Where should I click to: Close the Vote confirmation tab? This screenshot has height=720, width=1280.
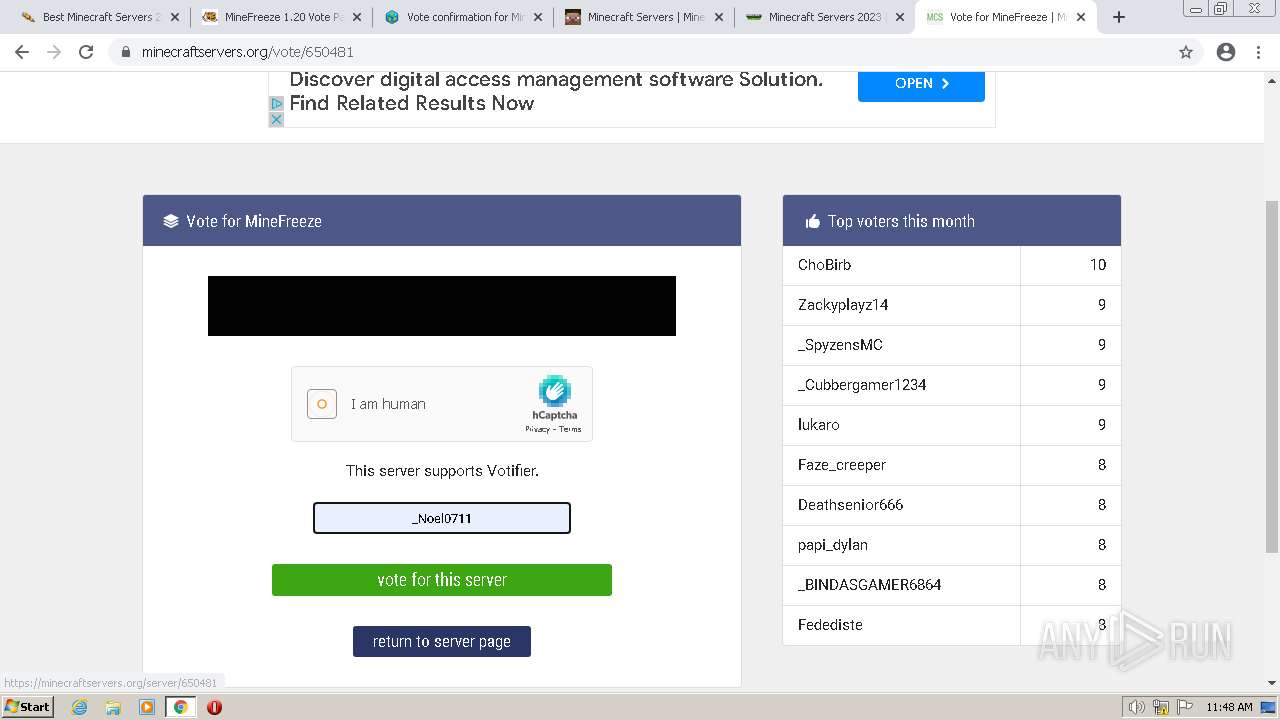pos(537,17)
